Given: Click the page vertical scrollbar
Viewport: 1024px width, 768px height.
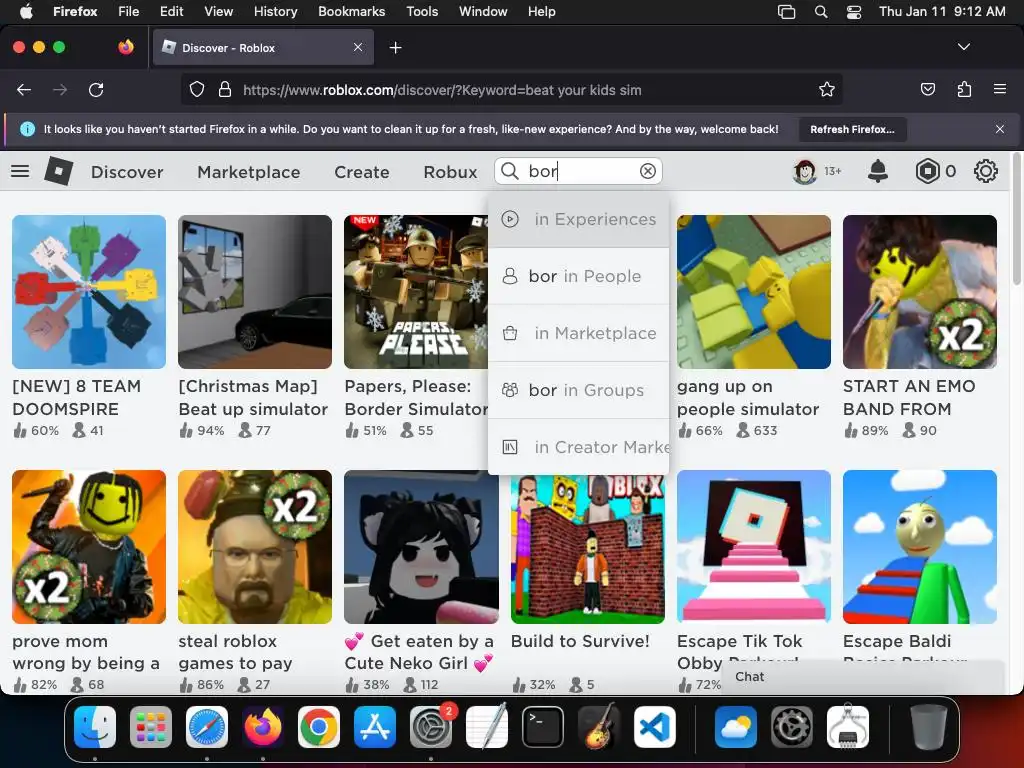Looking at the screenshot, I should click(x=1016, y=219).
